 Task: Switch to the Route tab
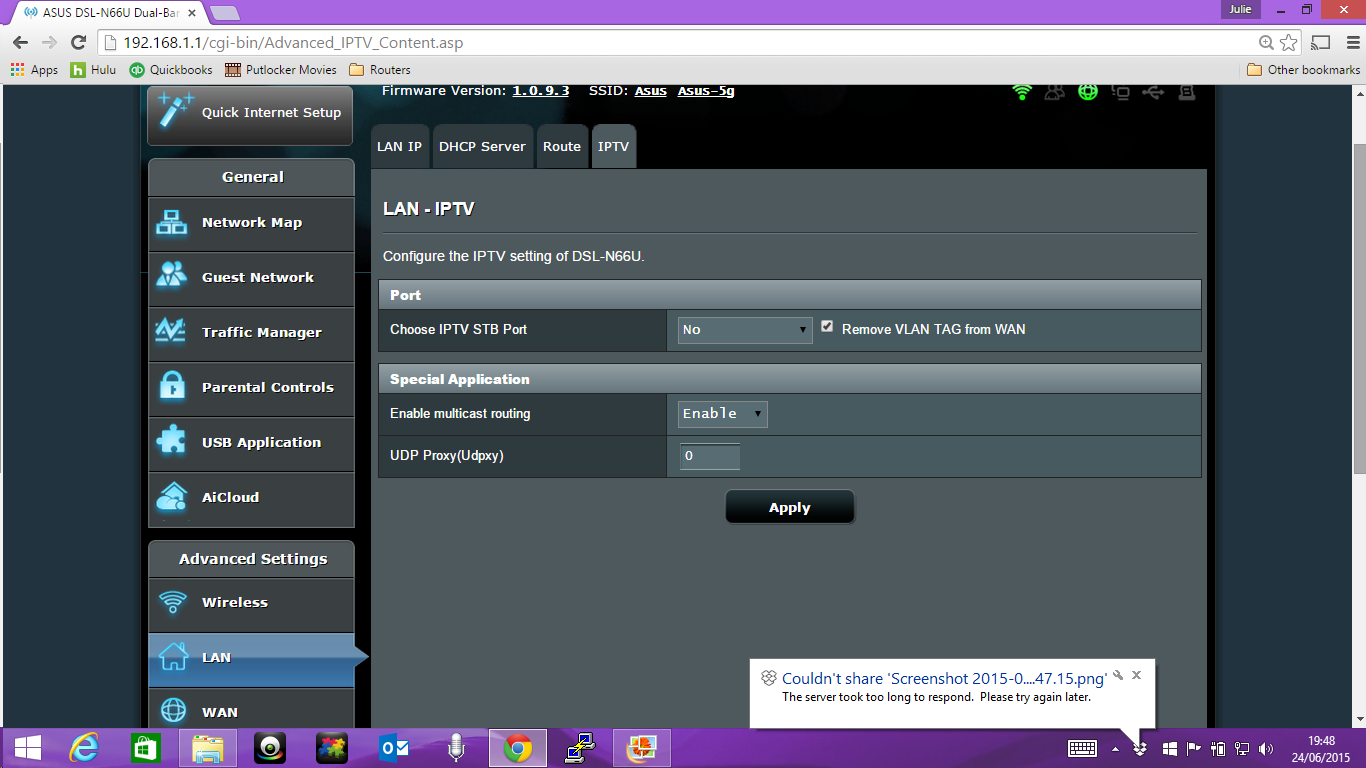coord(562,147)
